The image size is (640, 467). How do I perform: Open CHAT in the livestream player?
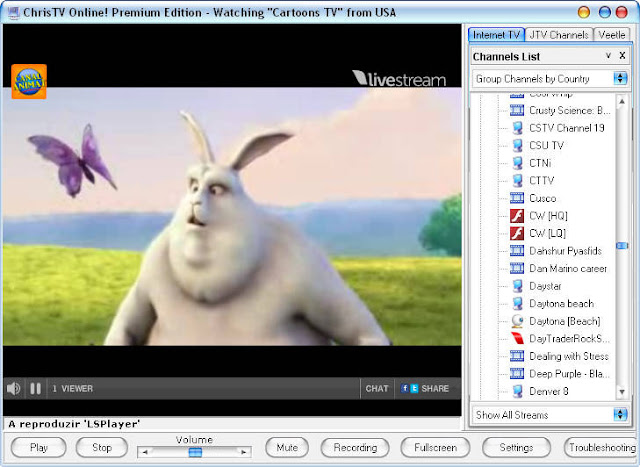pos(377,388)
